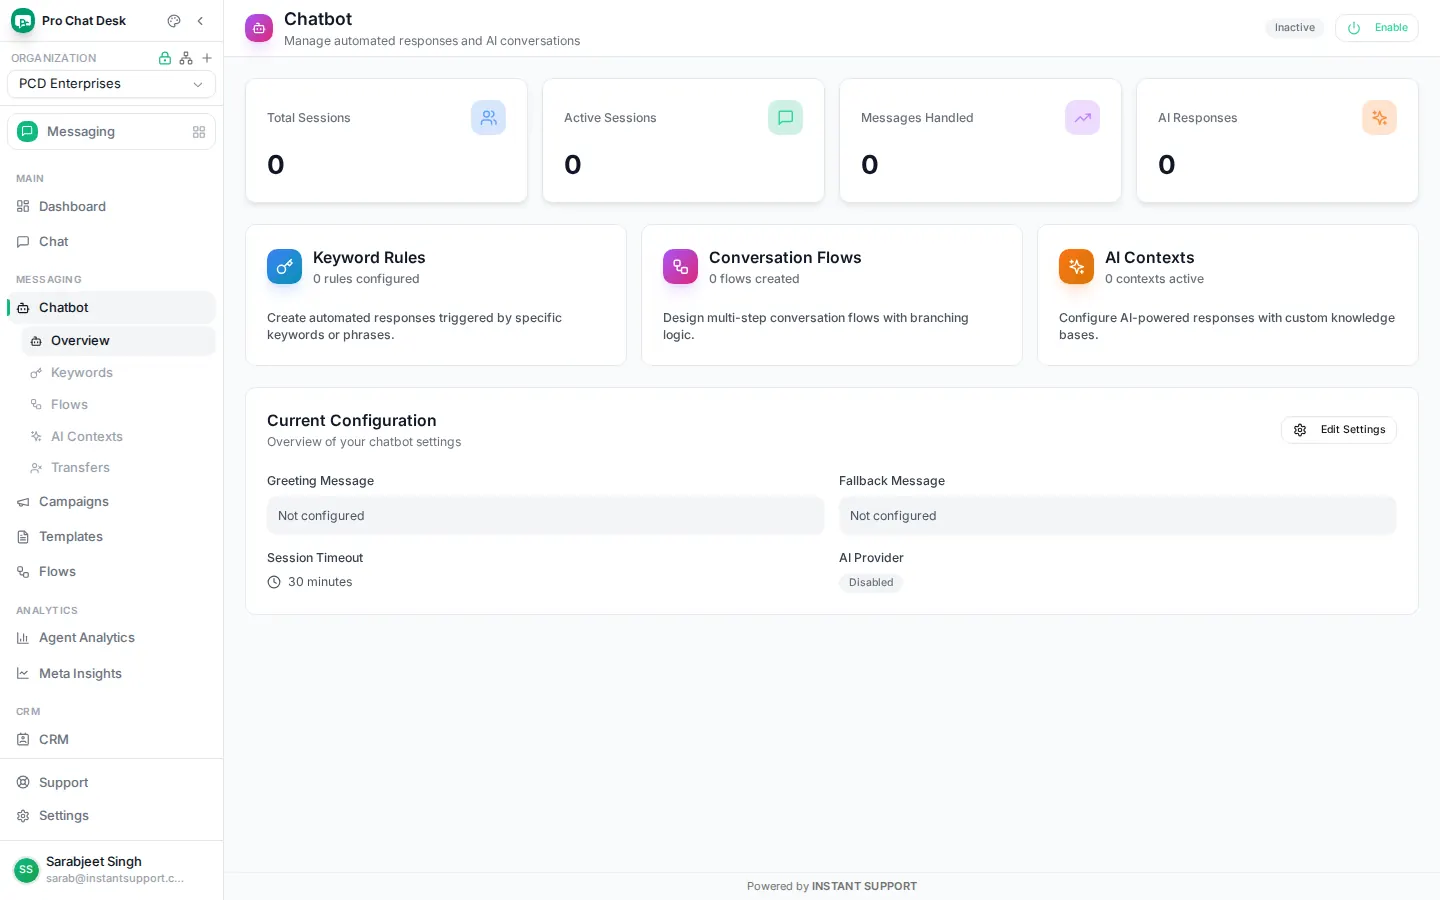Image resolution: width=1440 pixels, height=900 pixels.
Task: Click the organization lock icon
Action: 165,58
